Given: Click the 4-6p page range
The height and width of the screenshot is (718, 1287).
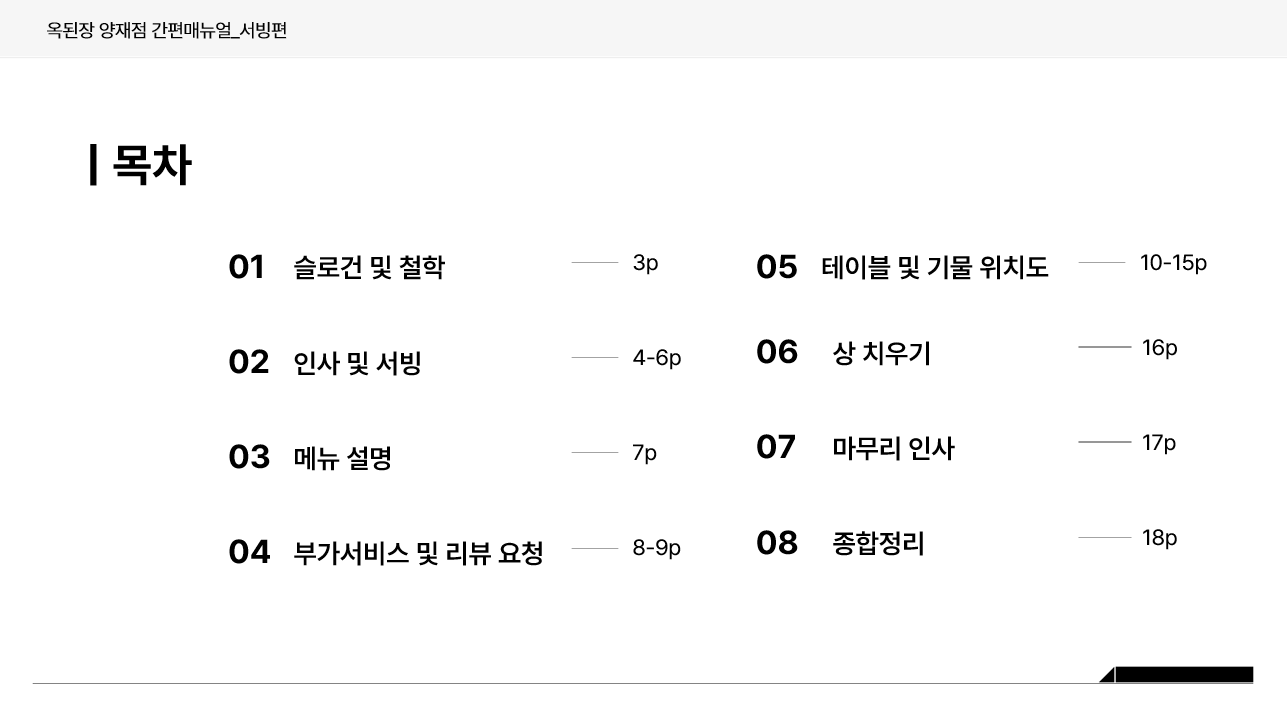Looking at the screenshot, I should click(656, 358).
